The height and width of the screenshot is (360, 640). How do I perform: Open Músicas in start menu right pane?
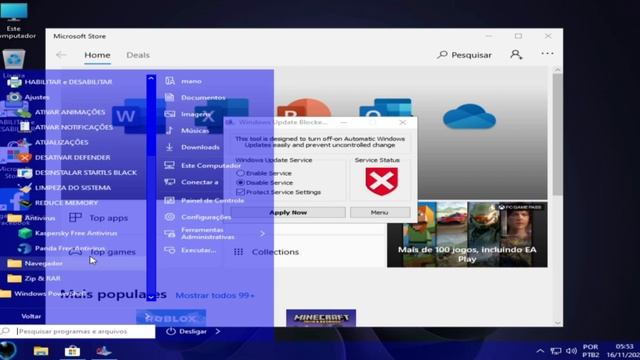click(x=187, y=131)
